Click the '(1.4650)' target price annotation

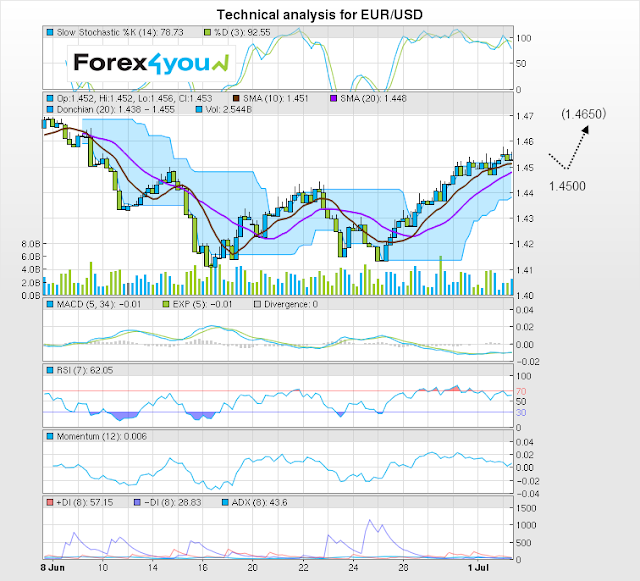(x=584, y=114)
